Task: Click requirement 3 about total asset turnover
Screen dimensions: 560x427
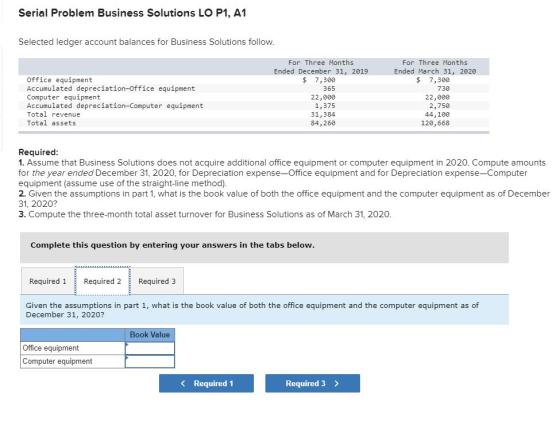Action: tap(205, 215)
